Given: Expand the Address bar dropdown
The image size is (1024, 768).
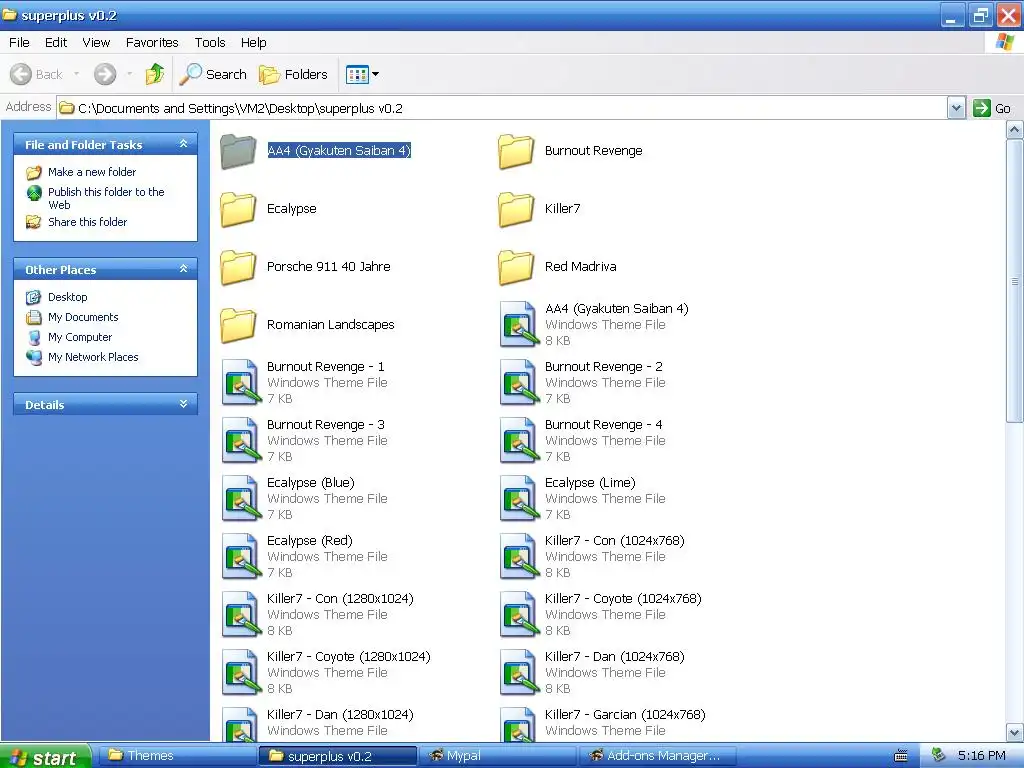Looking at the screenshot, I should click(956, 108).
